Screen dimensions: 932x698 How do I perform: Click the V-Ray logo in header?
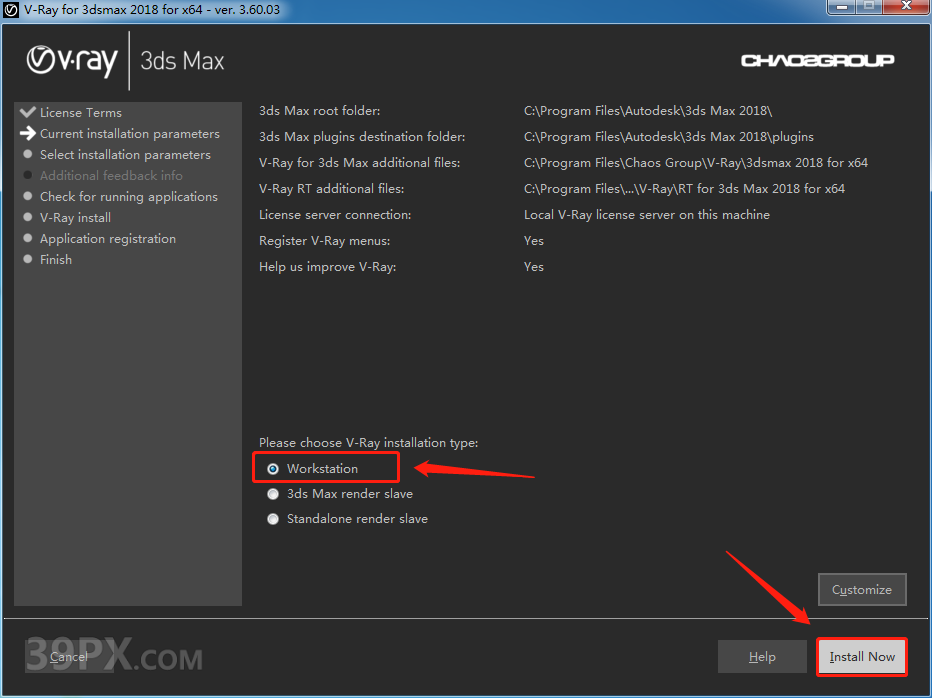(72, 60)
